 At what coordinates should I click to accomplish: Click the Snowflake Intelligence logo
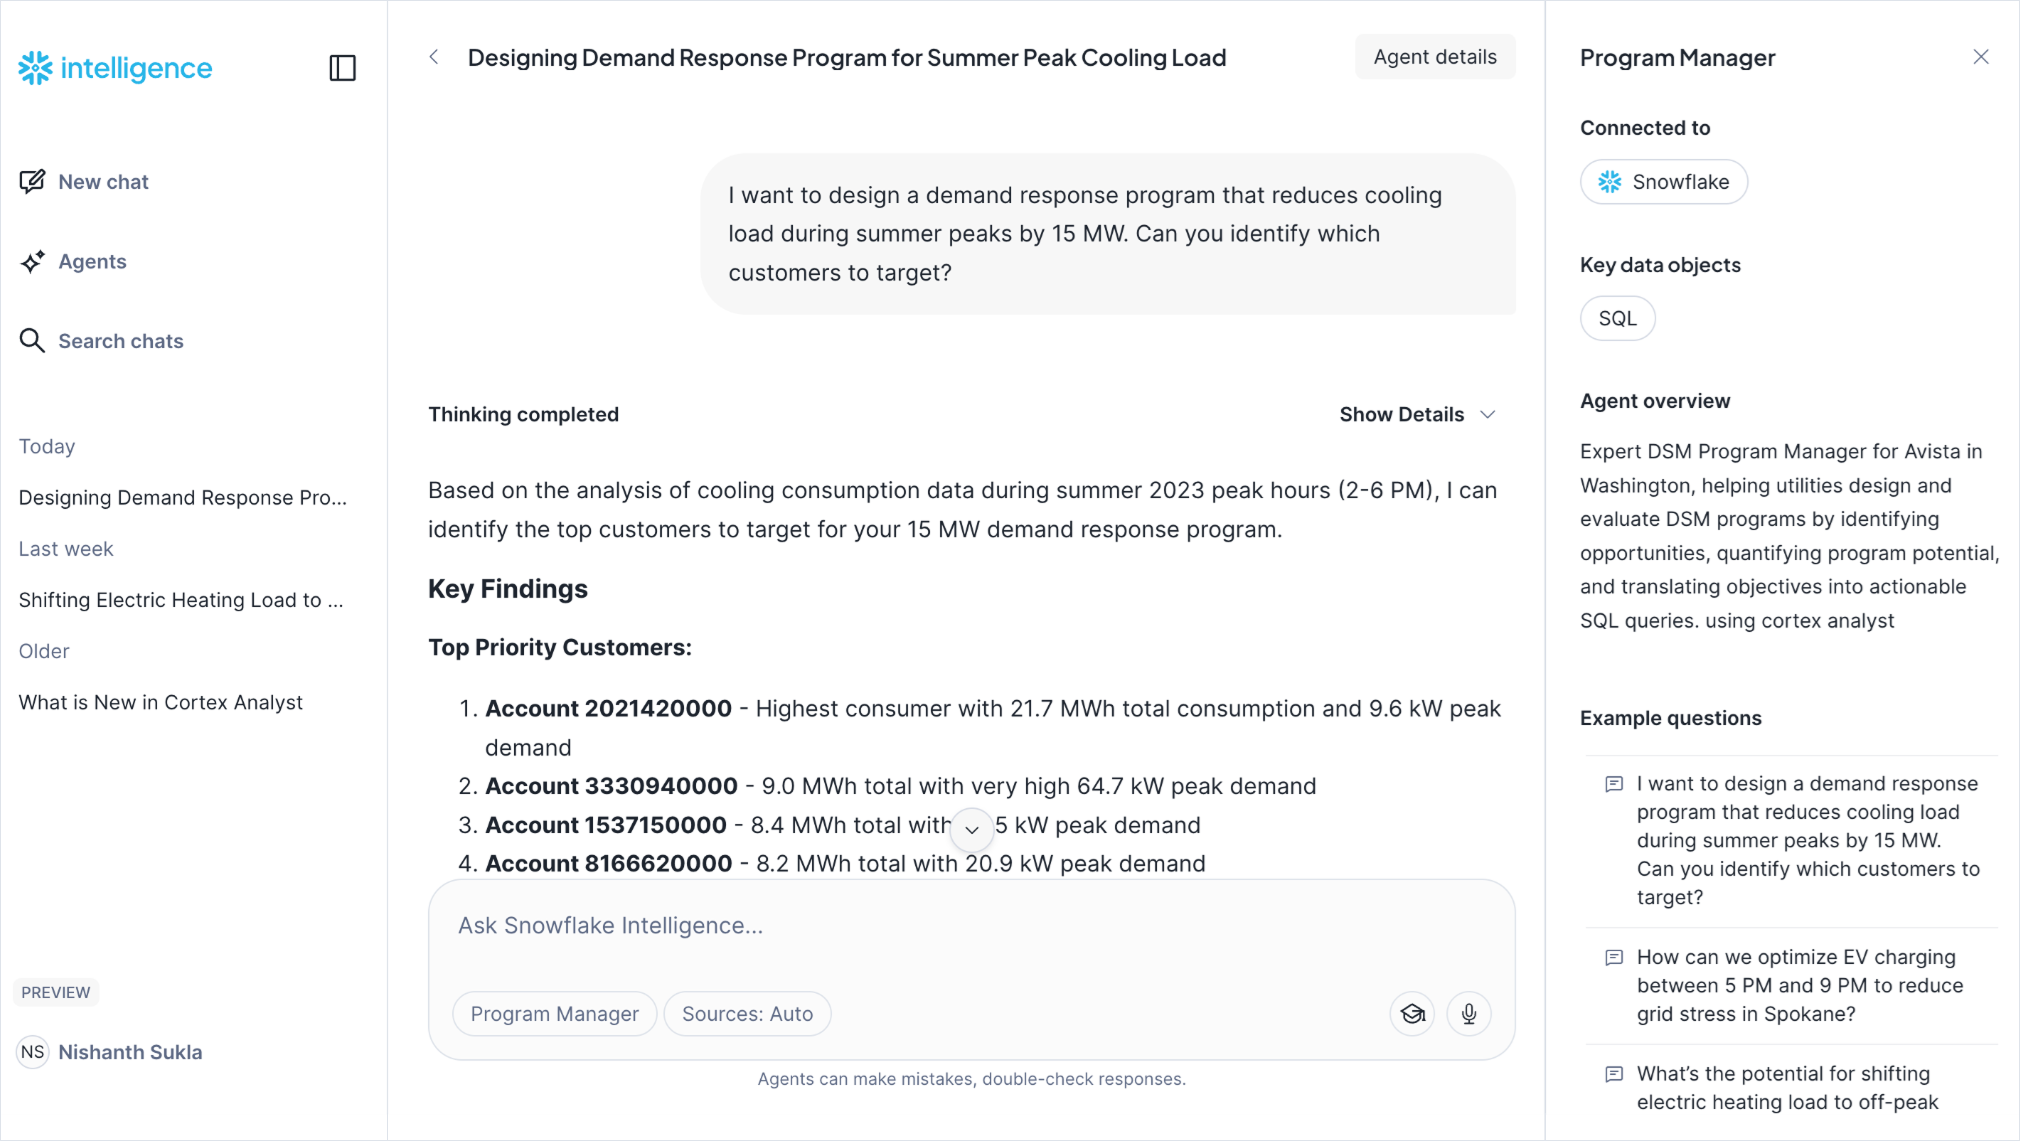point(116,68)
